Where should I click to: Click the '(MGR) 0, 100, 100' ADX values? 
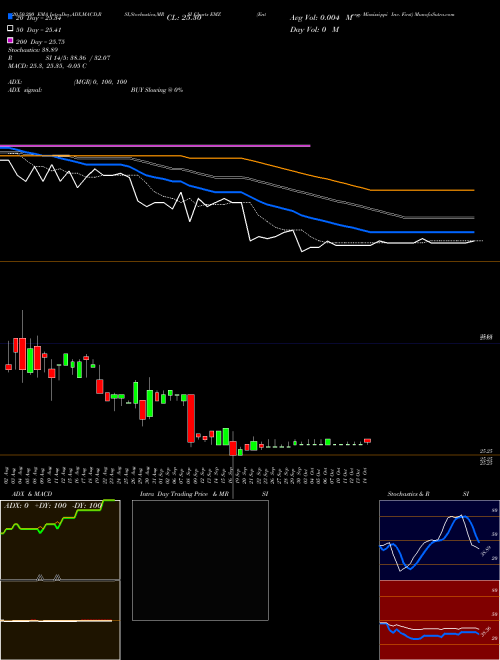[100, 82]
